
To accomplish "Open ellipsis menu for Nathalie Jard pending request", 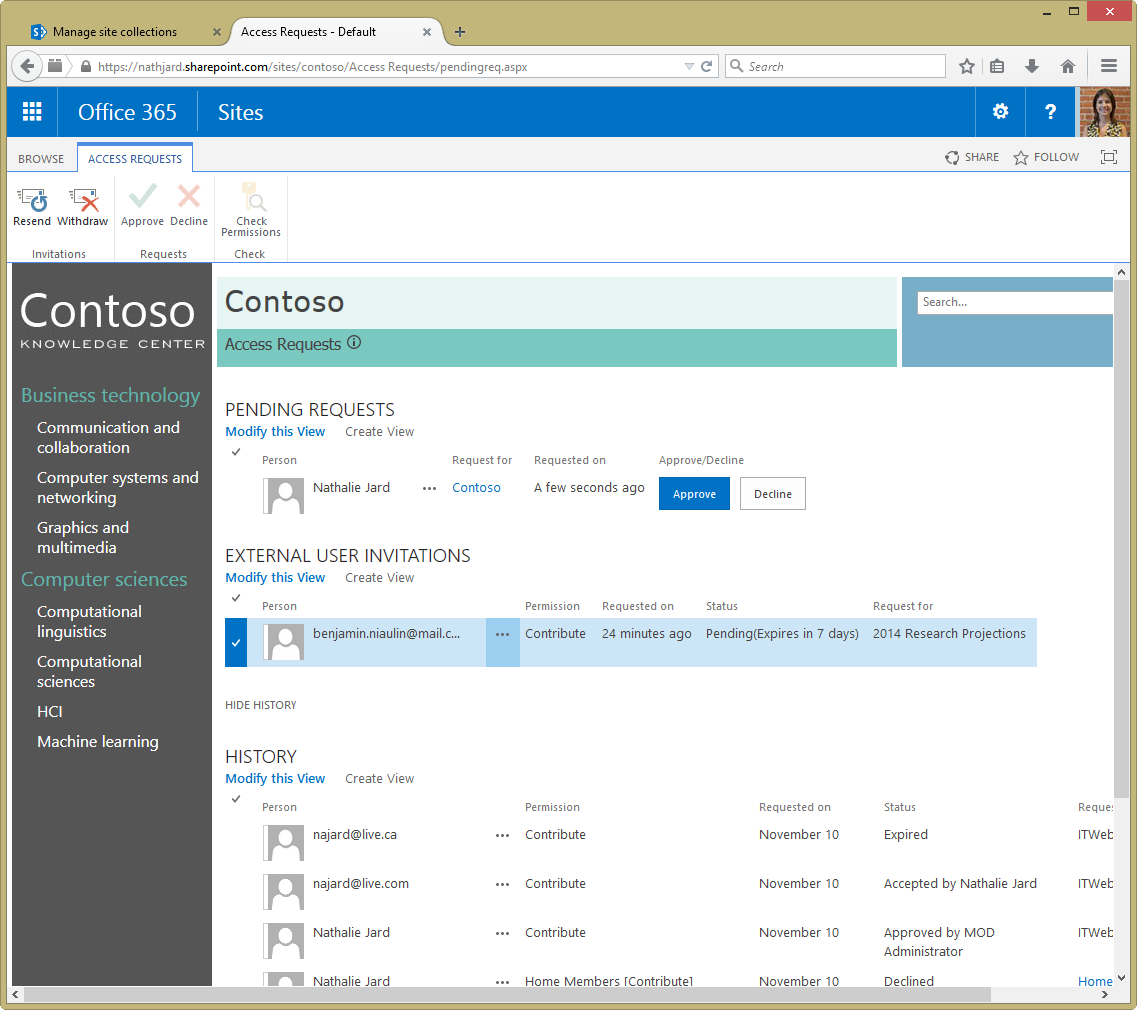I will tap(429, 489).
